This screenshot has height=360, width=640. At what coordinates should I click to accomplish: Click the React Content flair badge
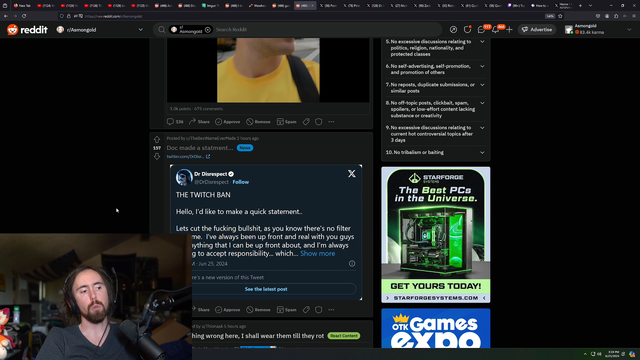[x=344, y=336]
